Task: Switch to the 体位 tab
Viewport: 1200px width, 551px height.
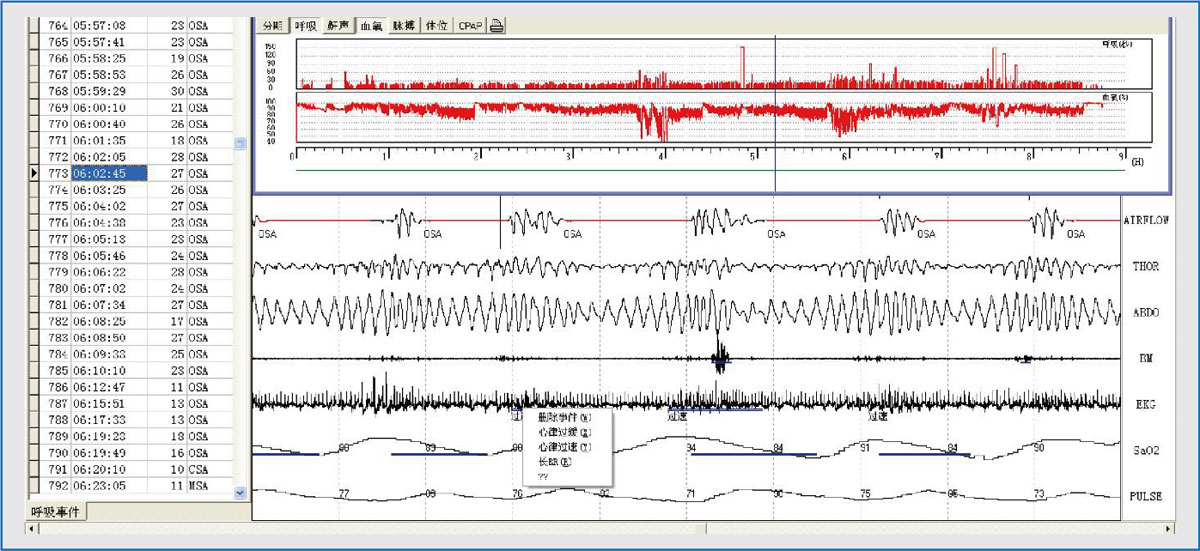Action: click(436, 26)
